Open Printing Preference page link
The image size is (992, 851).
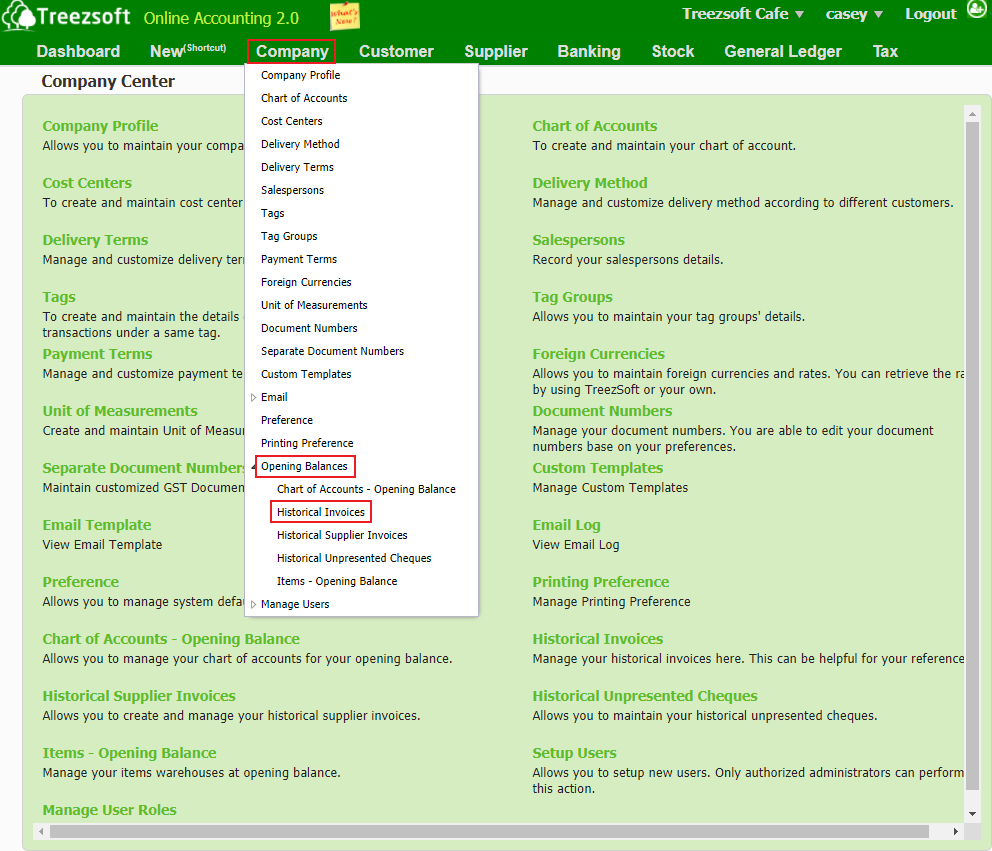(600, 581)
